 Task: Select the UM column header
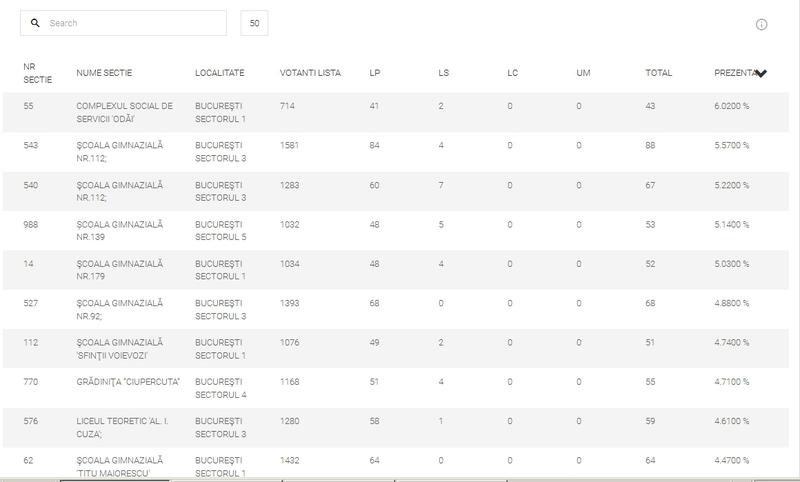pyautogui.click(x=583, y=73)
